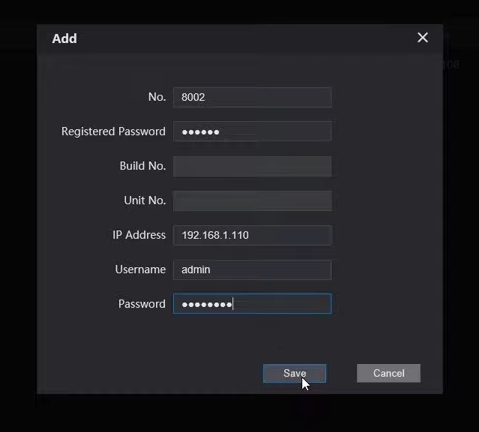Click the Password label above the Save row
479x432 pixels.
[142, 304]
